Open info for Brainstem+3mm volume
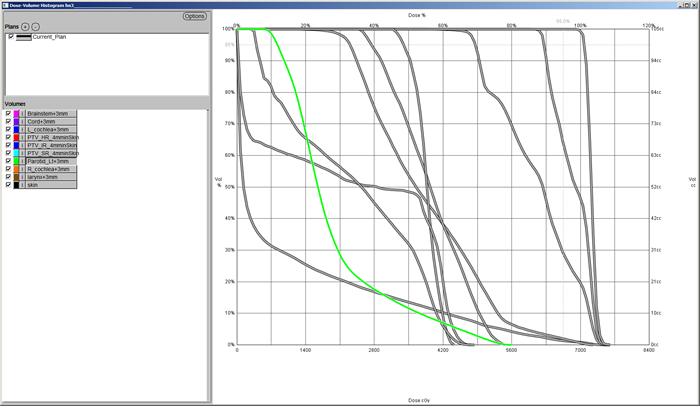This screenshot has width=700, height=406. [23, 114]
